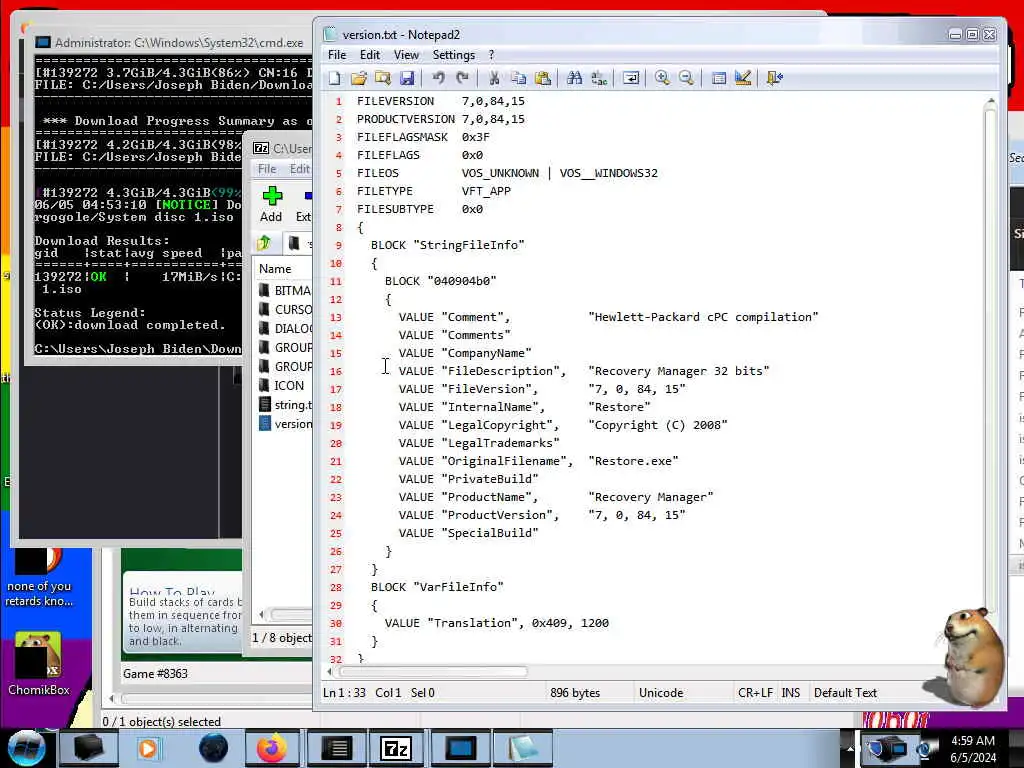Switch to Notepad2 taskbar button
The height and width of the screenshot is (768, 1024).
pos(523,748)
